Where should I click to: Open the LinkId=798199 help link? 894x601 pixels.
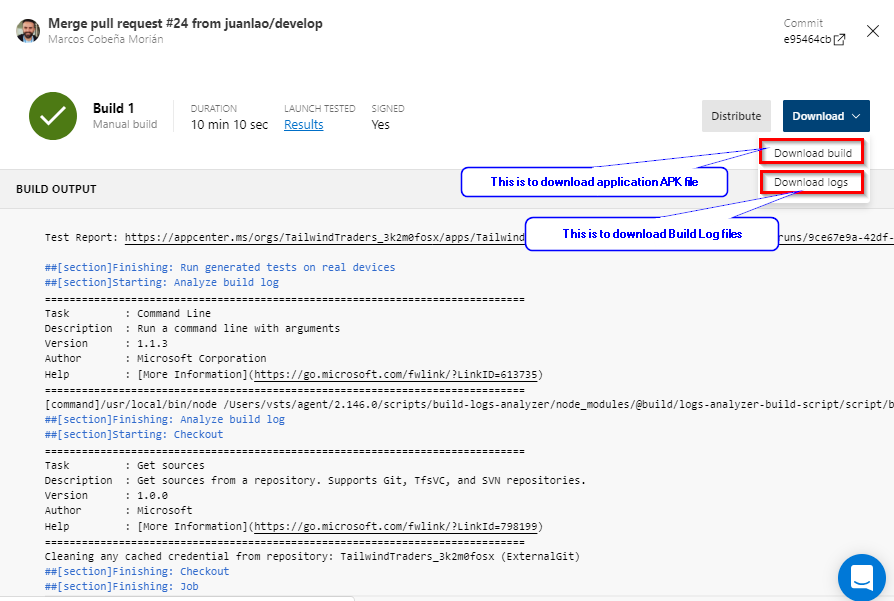coord(396,526)
